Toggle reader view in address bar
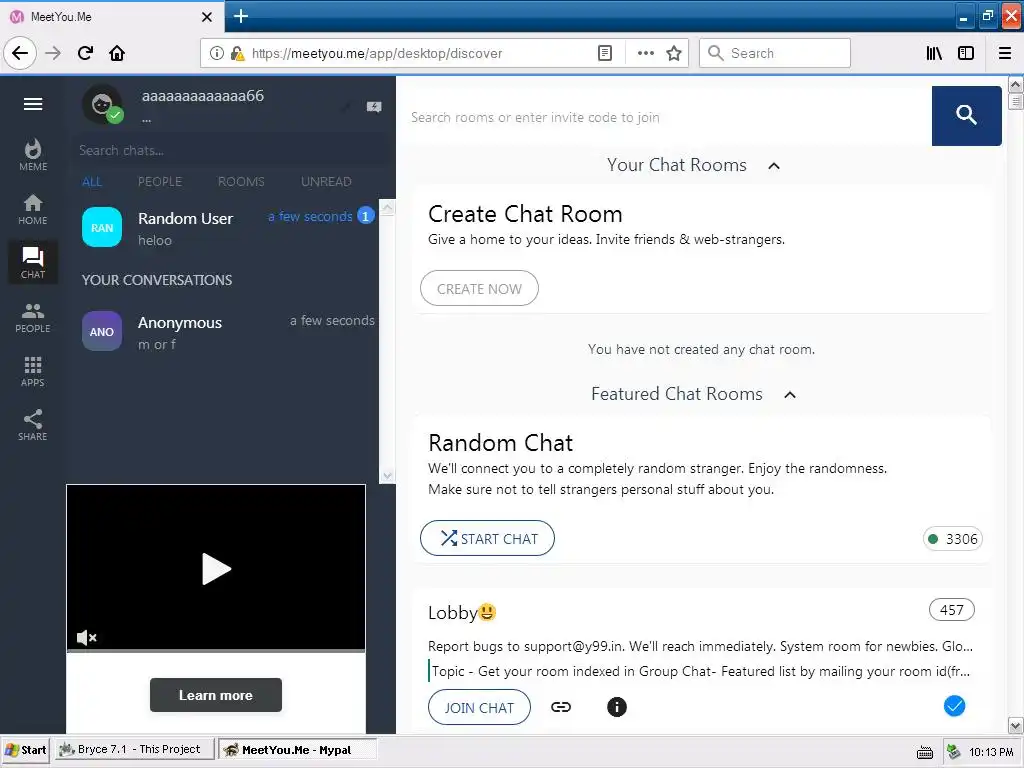This screenshot has width=1024, height=768. click(x=605, y=53)
